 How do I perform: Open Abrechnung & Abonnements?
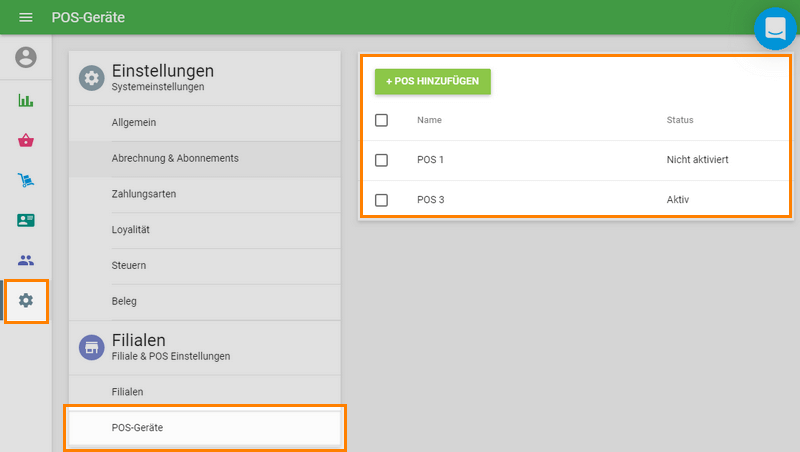point(205,159)
